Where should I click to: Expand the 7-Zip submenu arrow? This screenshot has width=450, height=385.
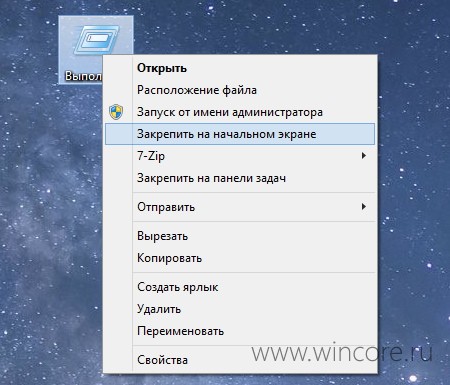364,156
